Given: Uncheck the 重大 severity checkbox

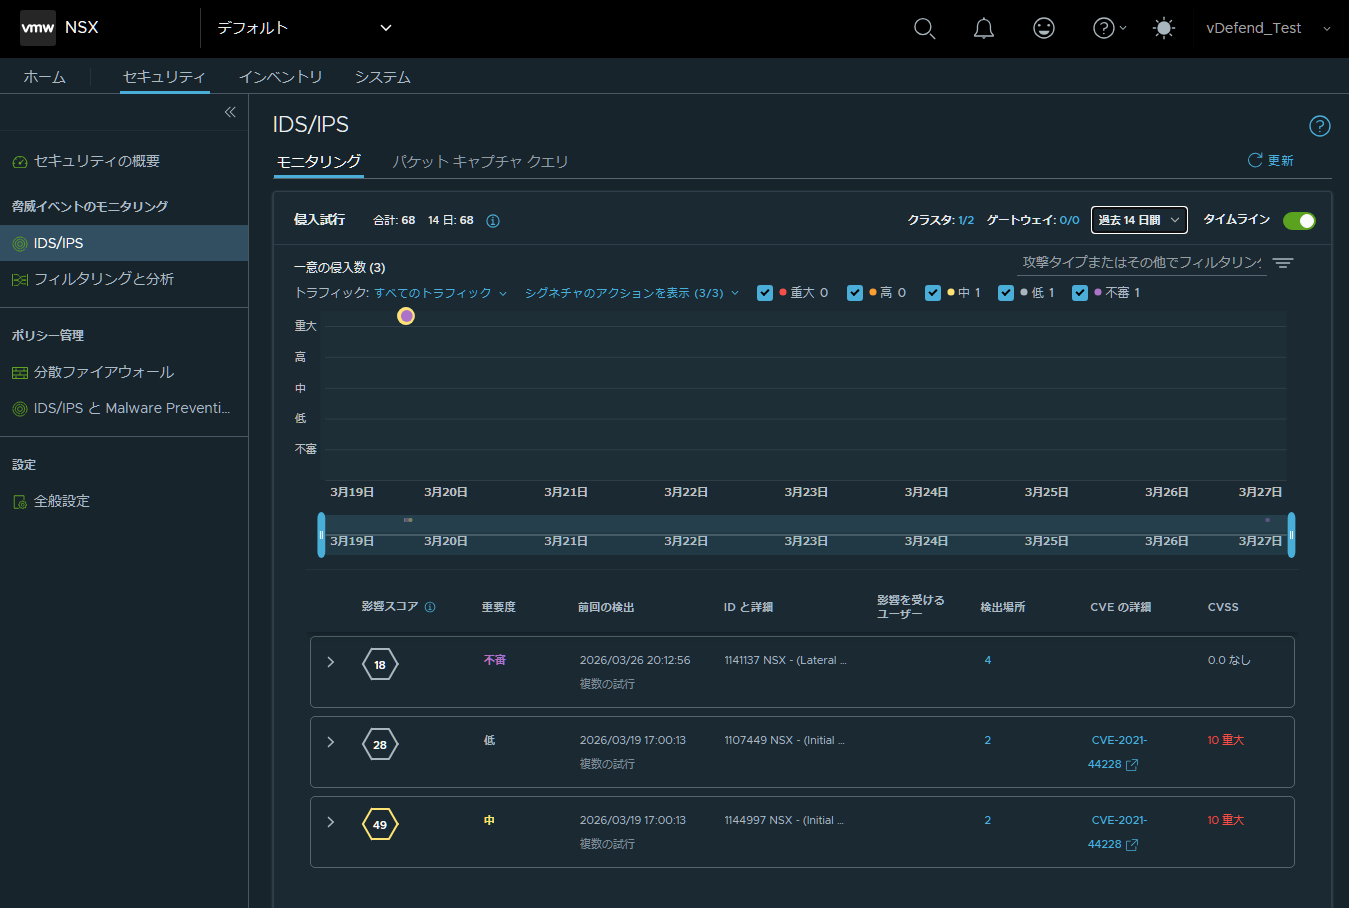Looking at the screenshot, I should tap(765, 293).
